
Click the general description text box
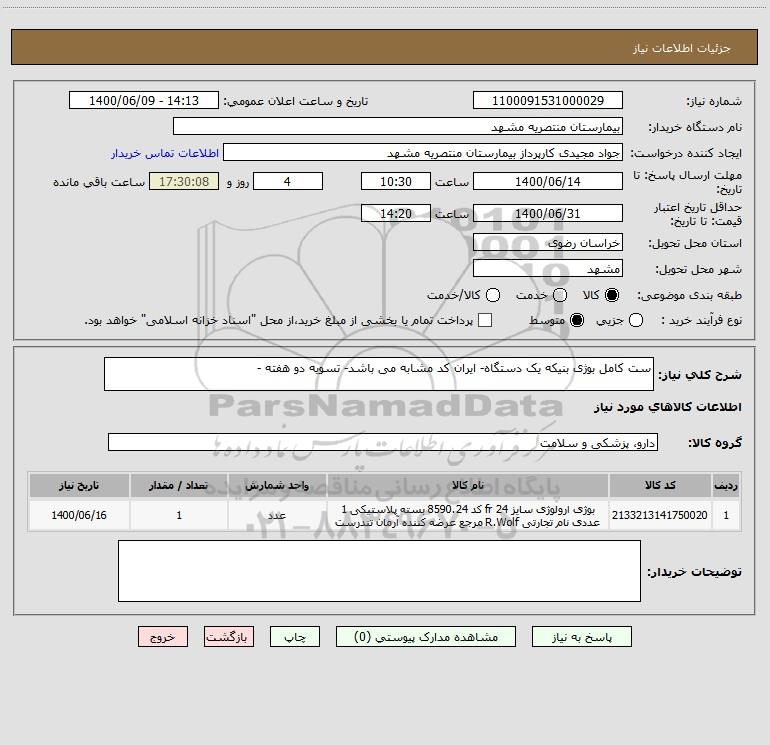tap(379, 374)
